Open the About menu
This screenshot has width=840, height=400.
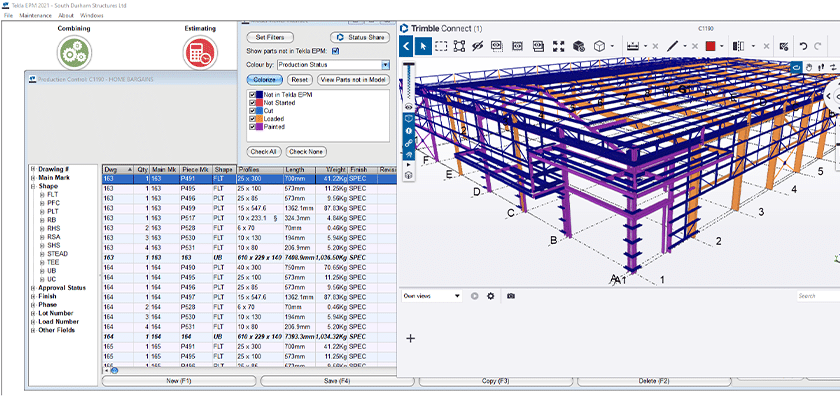[66, 16]
